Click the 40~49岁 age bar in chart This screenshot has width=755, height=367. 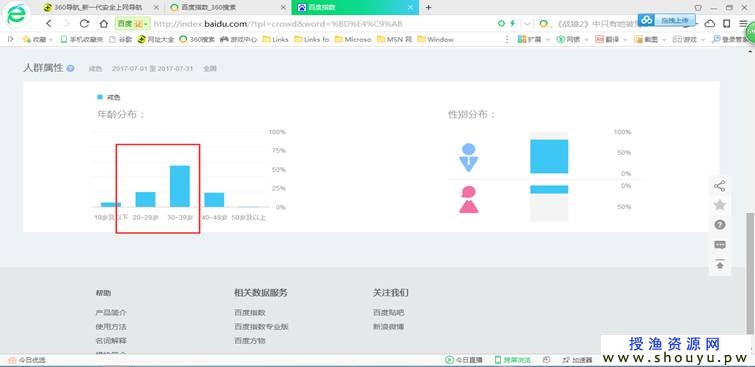pyautogui.click(x=214, y=199)
